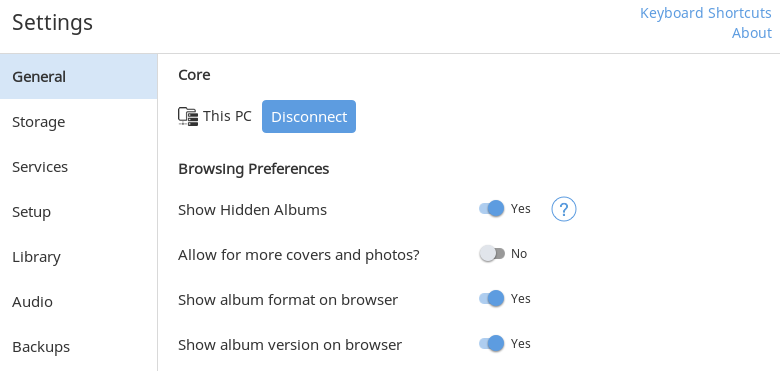The image size is (780, 371).
Task: Turn off Show Hidden Albums toggle
Action: 492,208
